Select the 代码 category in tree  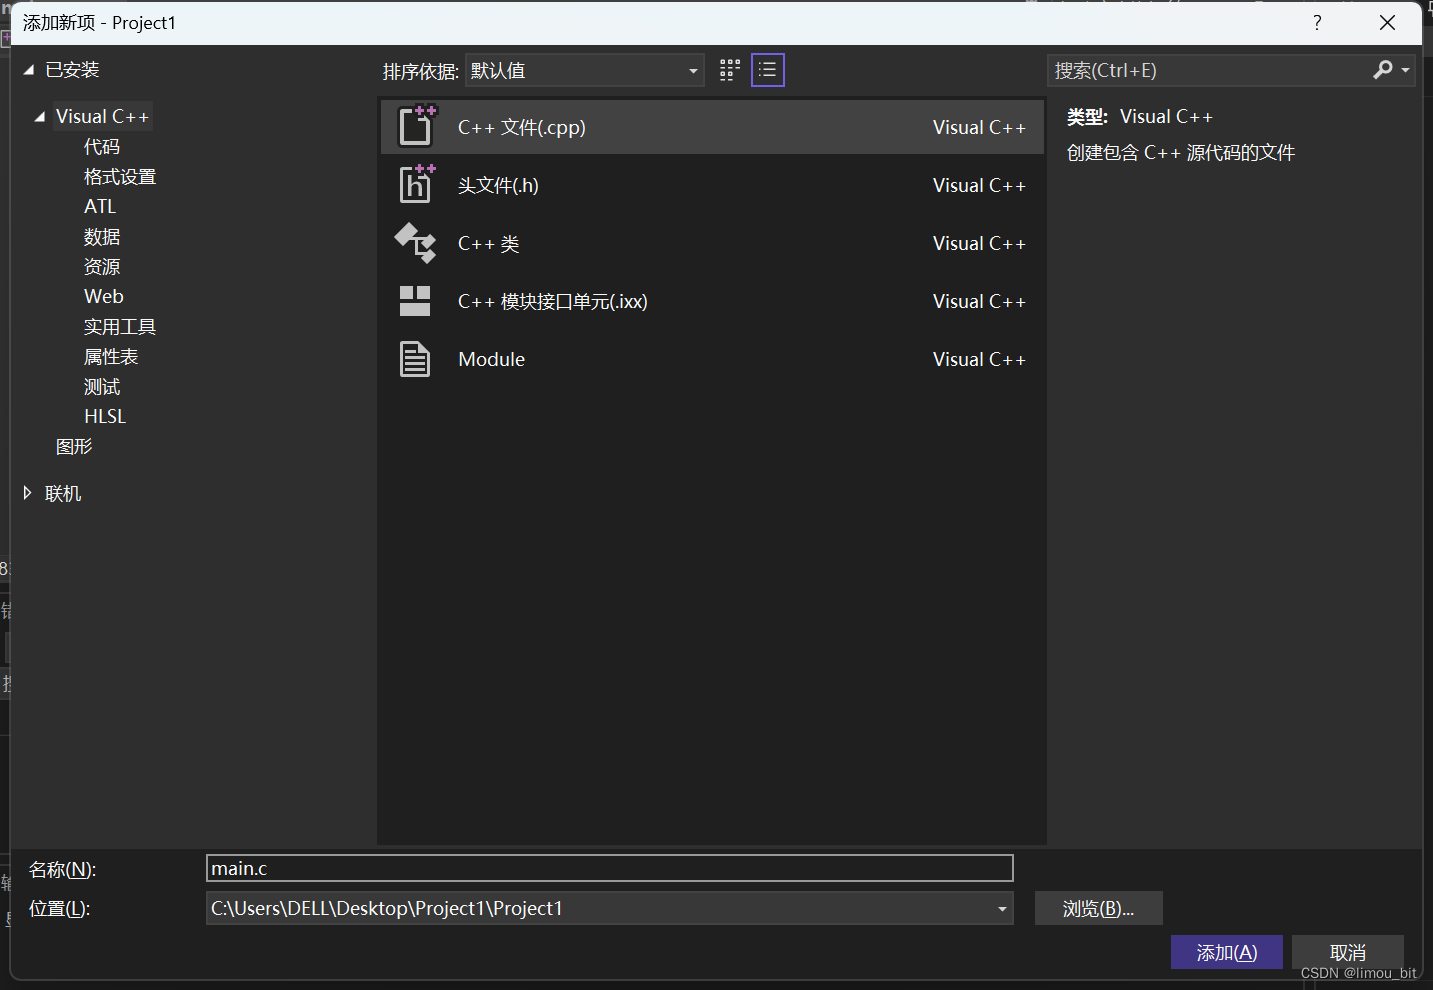(102, 147)
